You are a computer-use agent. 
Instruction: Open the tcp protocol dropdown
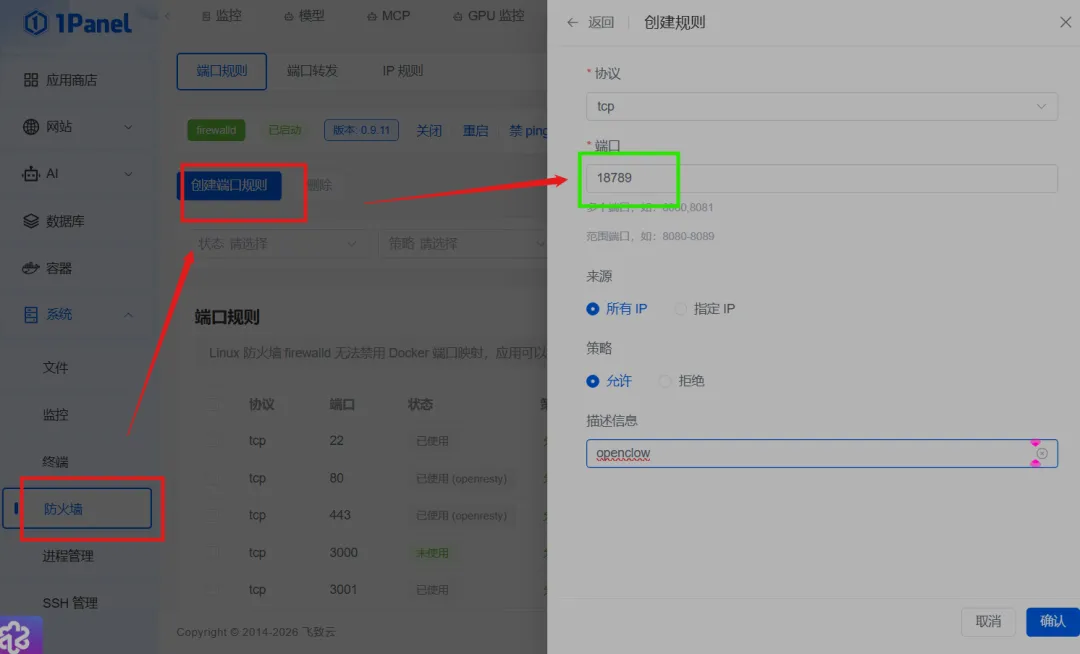[x=822, y=106]
